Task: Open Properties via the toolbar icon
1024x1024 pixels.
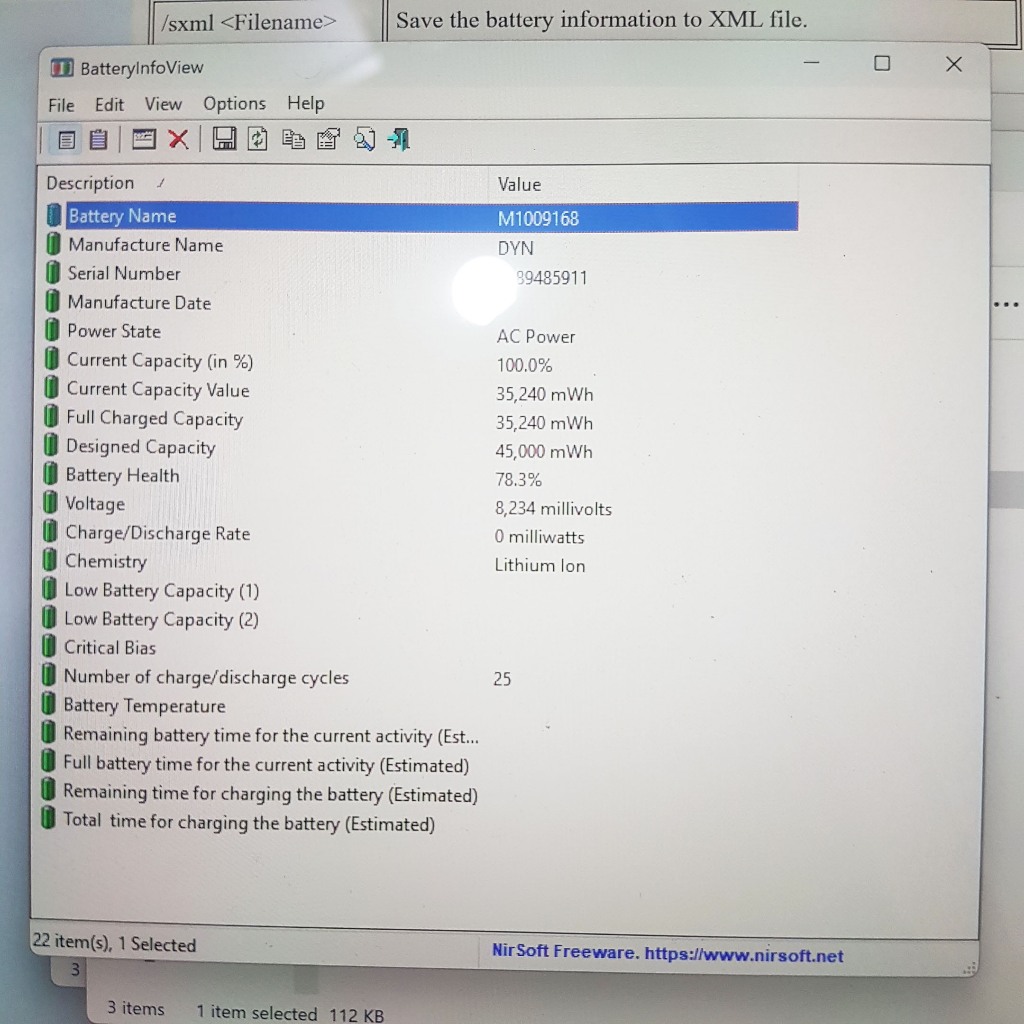Action: coord(328,140)
